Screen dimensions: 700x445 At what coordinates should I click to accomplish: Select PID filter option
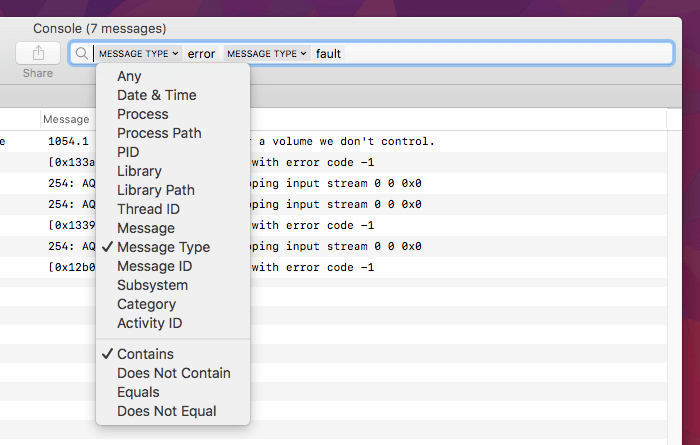[173, 152]
